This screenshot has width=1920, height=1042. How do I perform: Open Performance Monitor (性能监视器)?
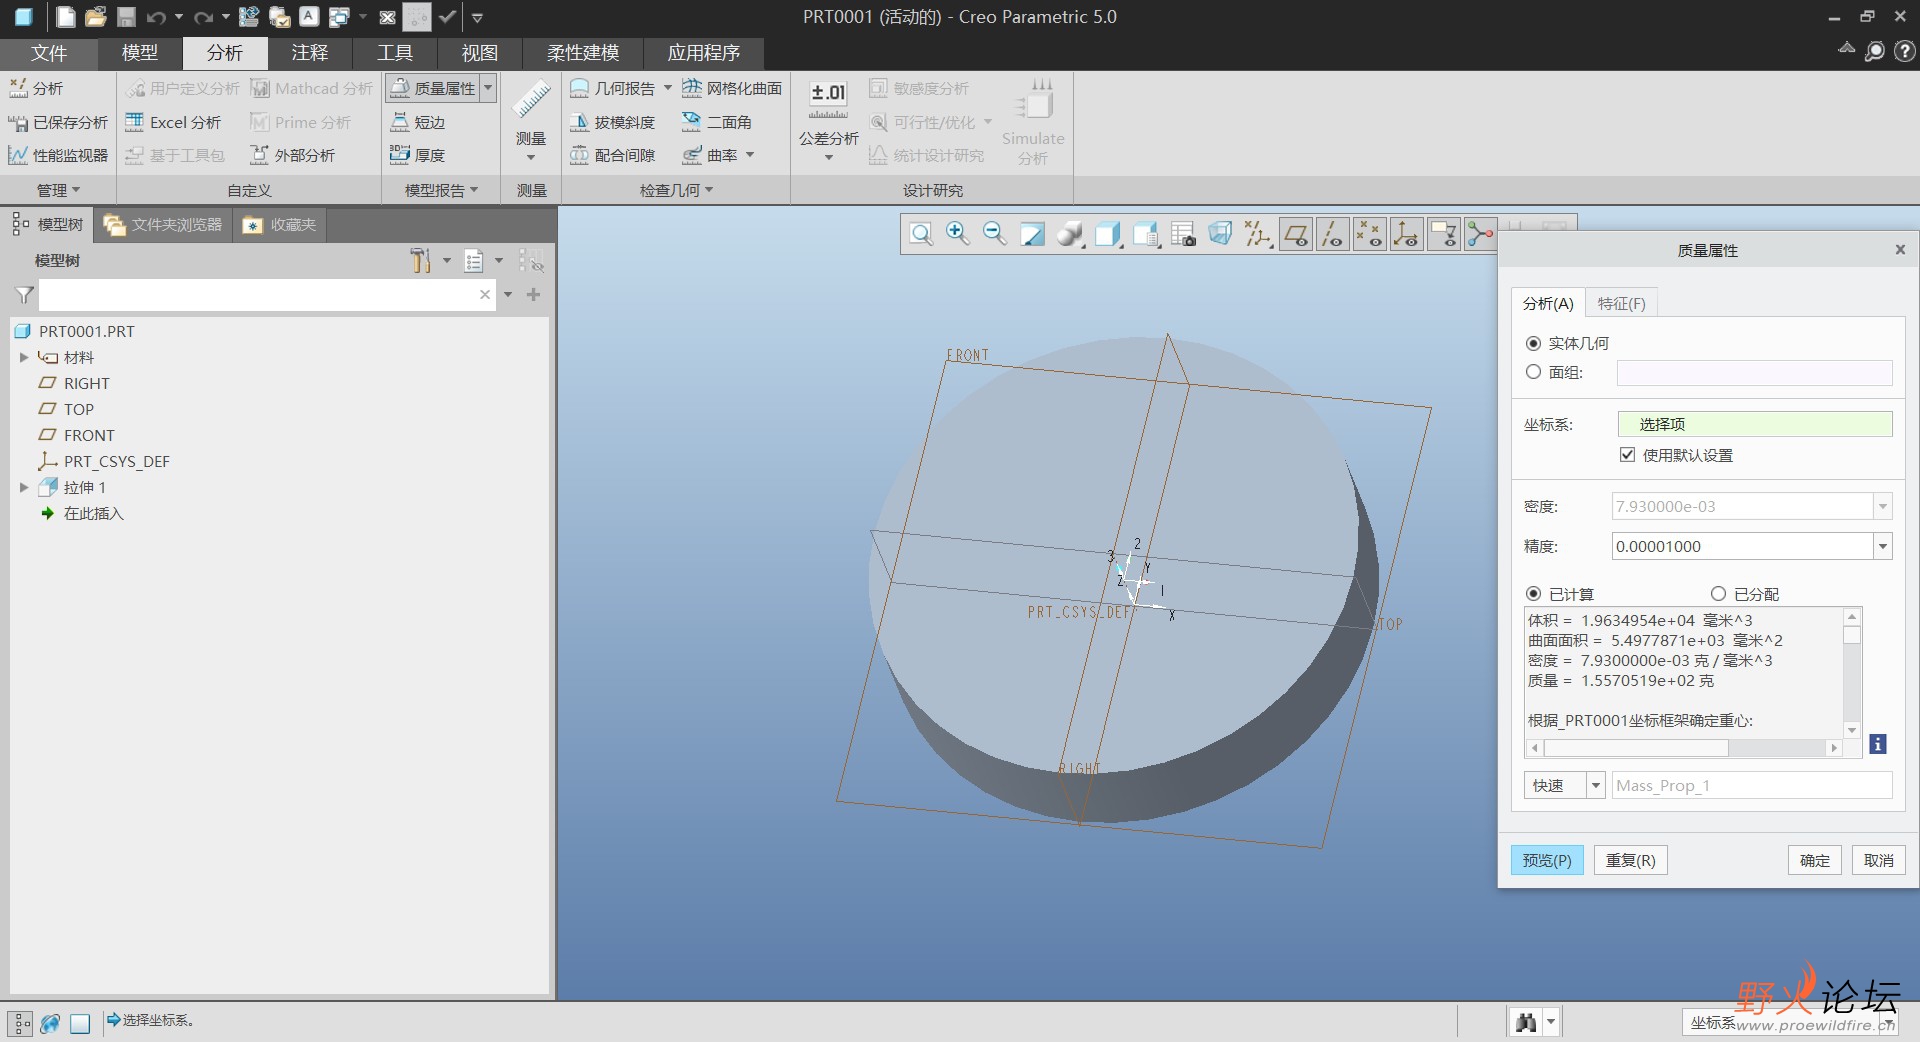coord(58,155)
